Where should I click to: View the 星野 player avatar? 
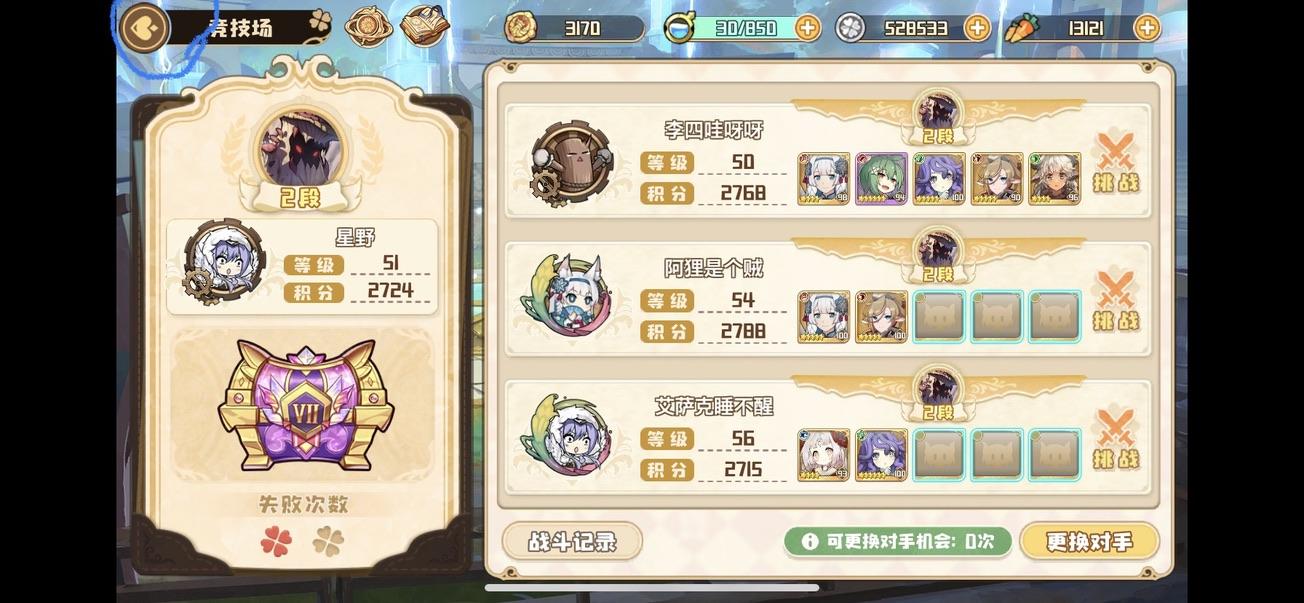(225, 263)
